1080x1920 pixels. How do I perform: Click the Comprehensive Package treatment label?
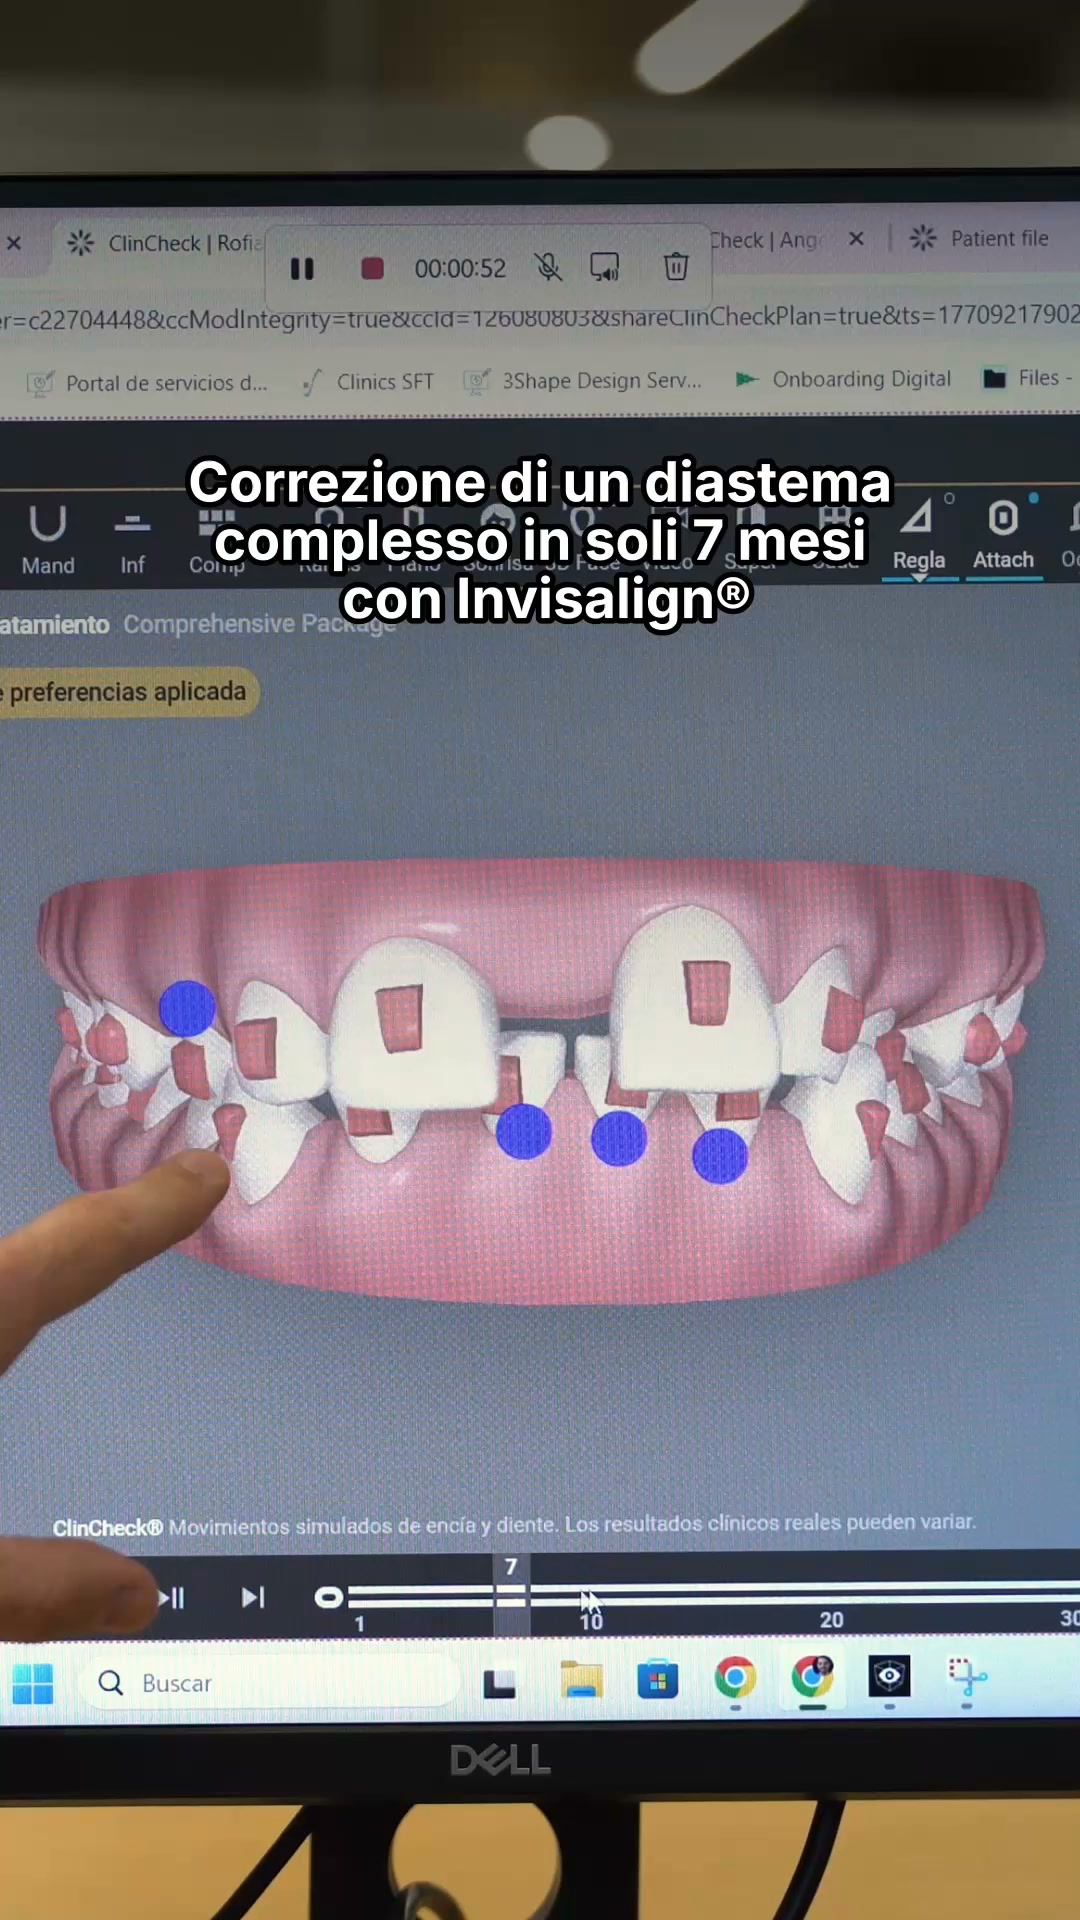coord(260,624)
